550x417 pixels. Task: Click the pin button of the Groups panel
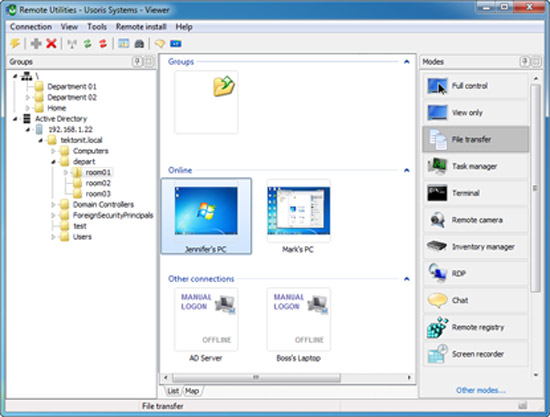pyautogui.click(x=137, y=62)
